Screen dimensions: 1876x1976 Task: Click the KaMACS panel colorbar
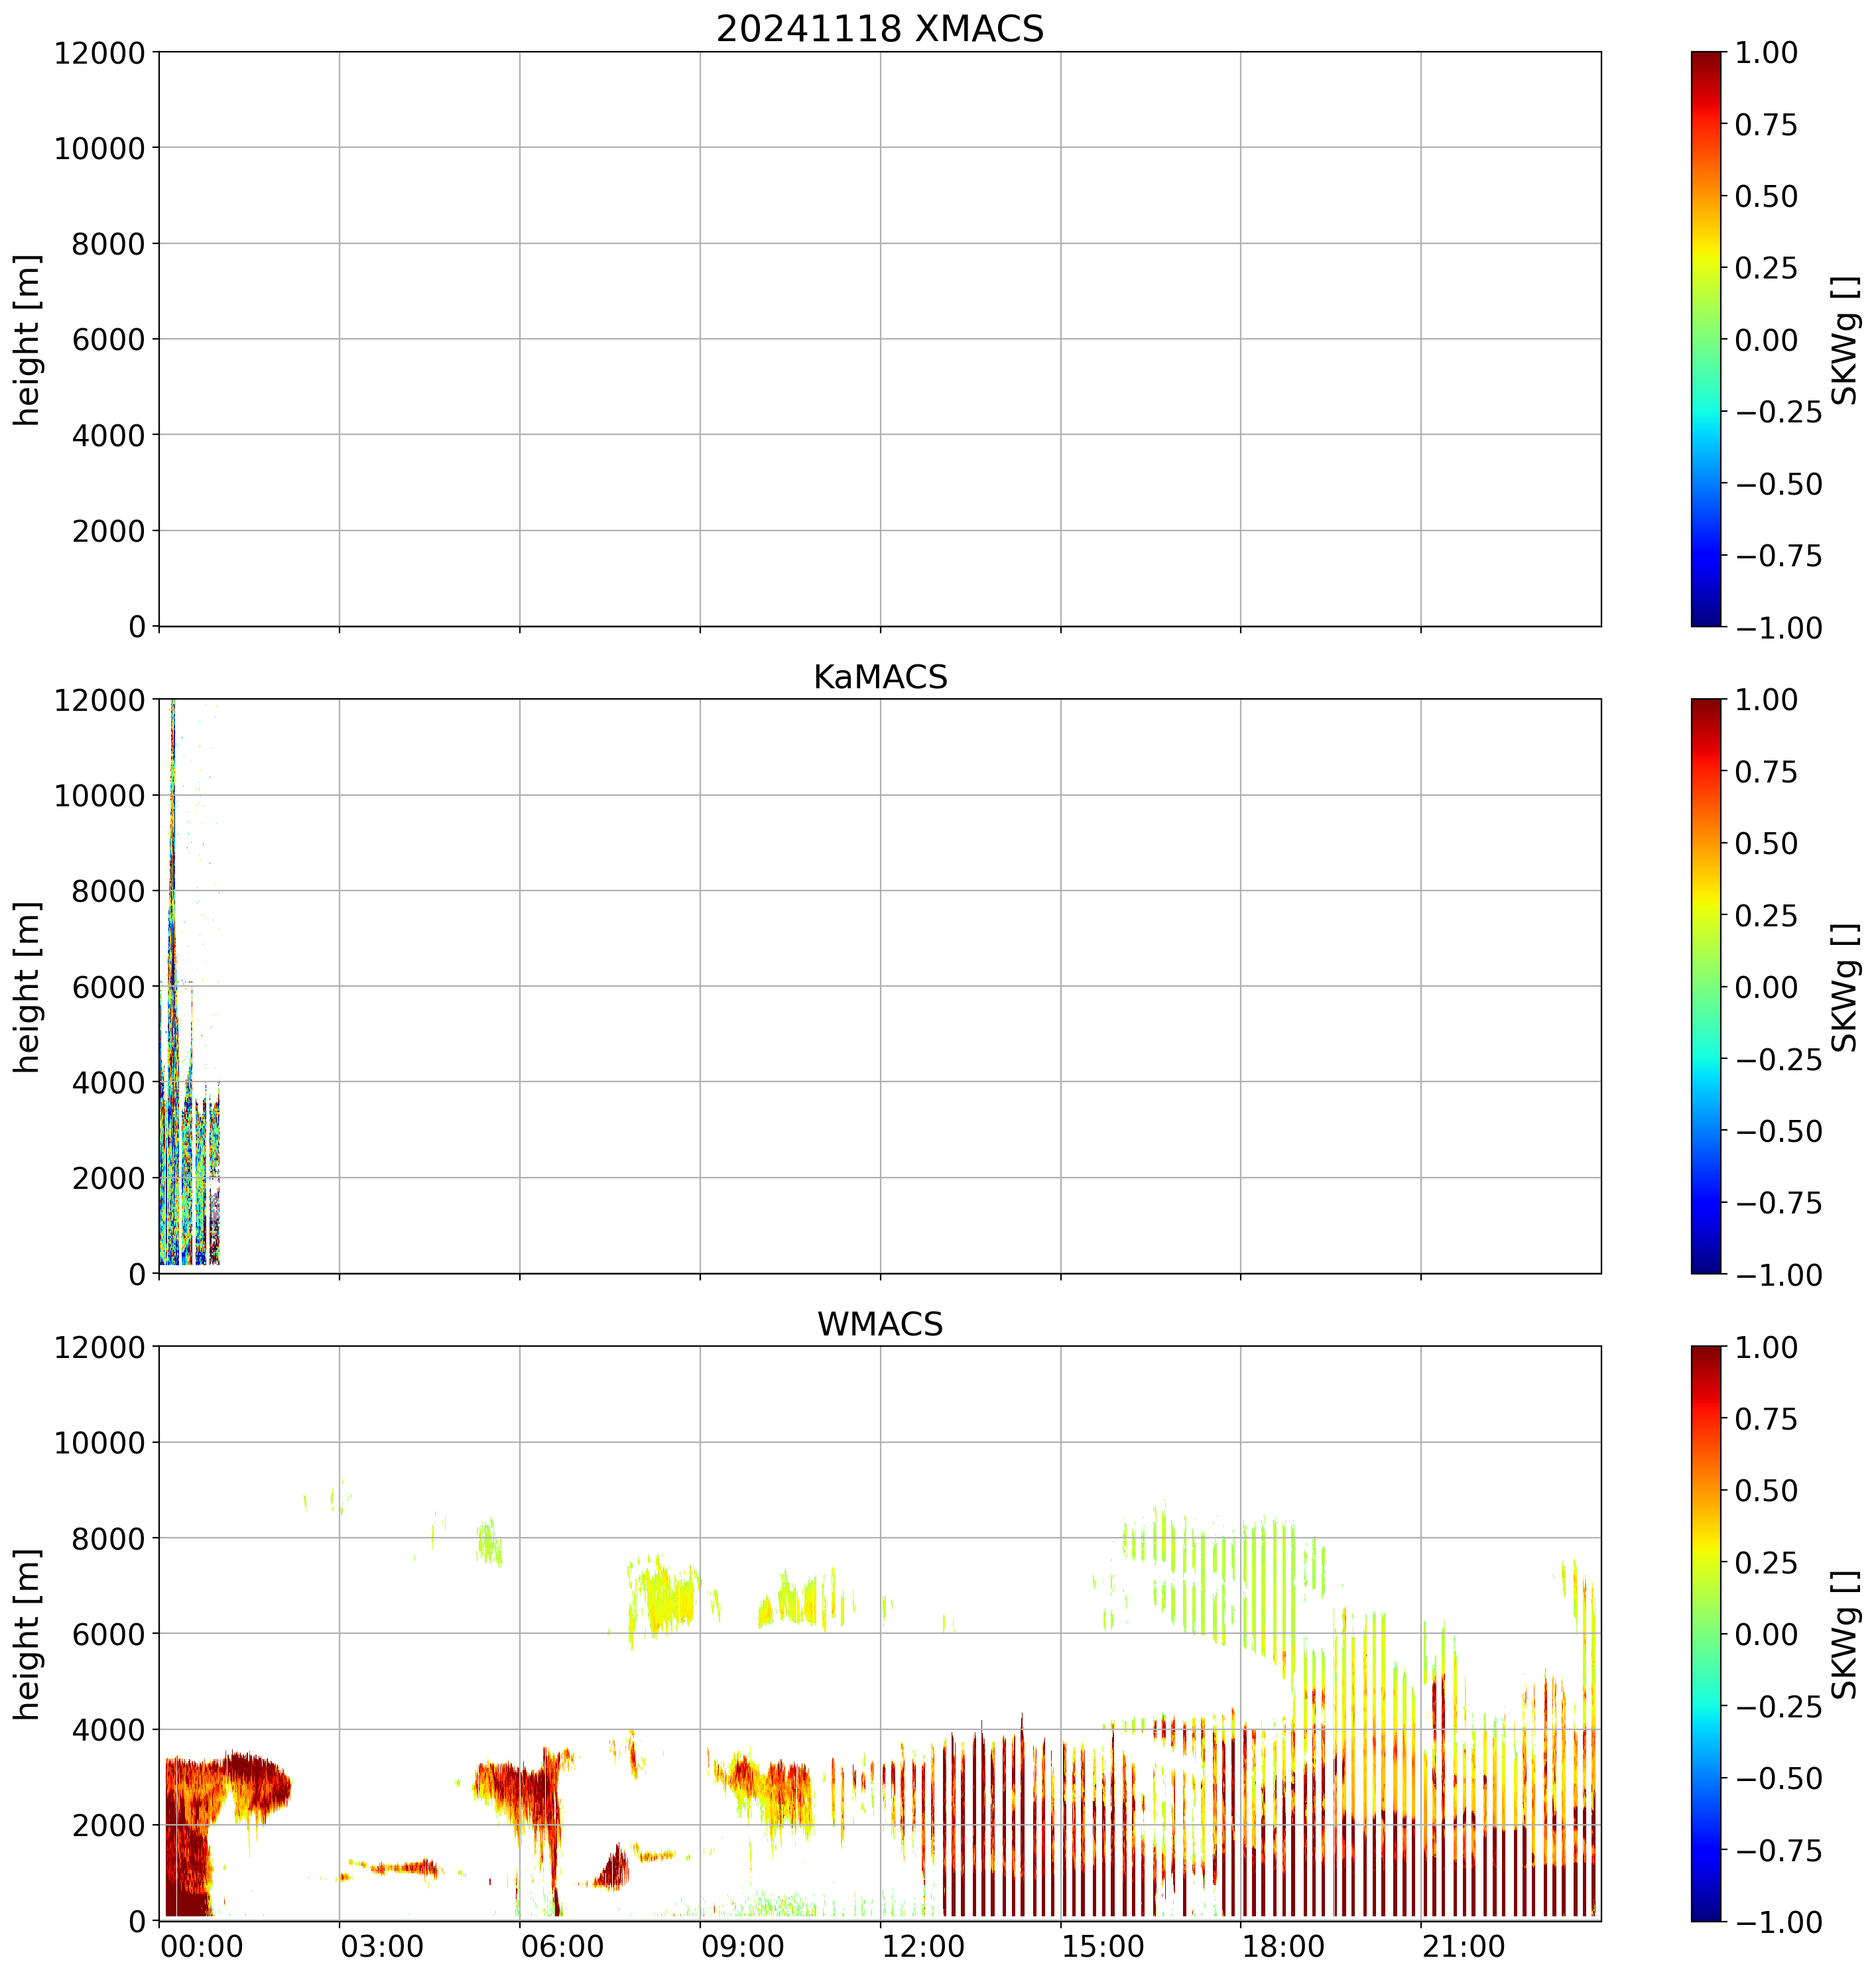1706,986
